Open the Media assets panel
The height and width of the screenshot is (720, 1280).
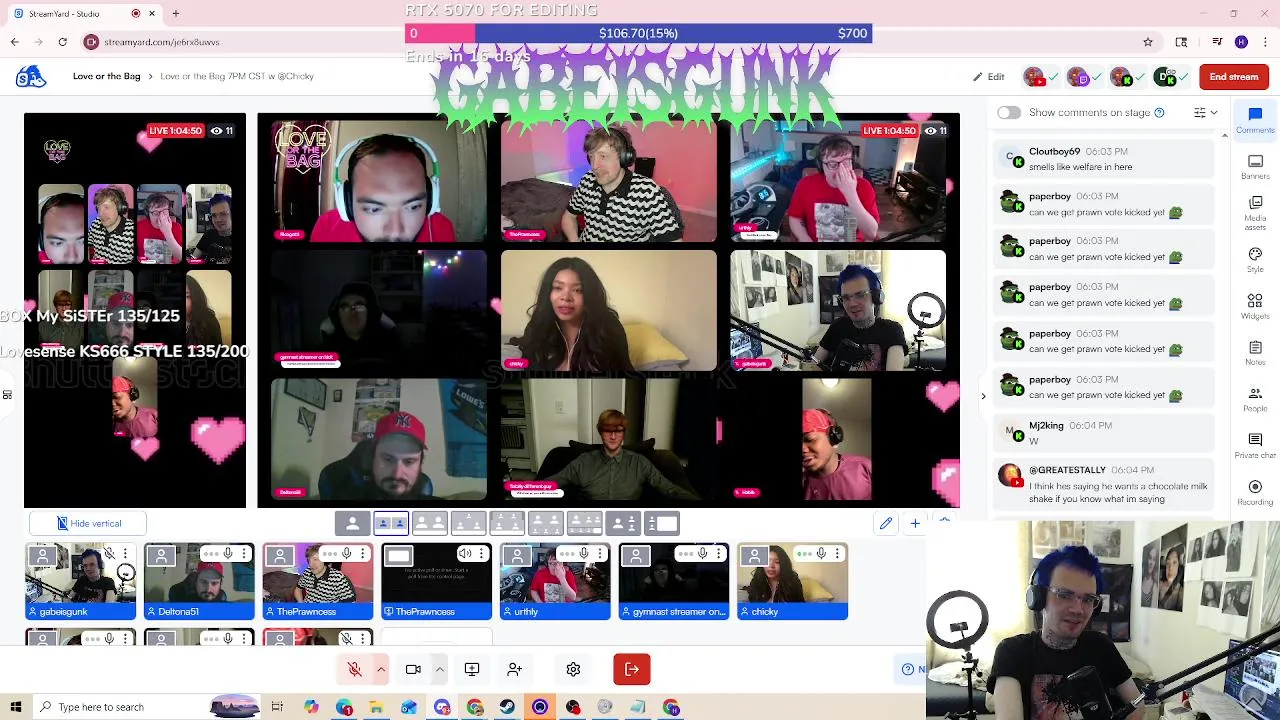1255,213
